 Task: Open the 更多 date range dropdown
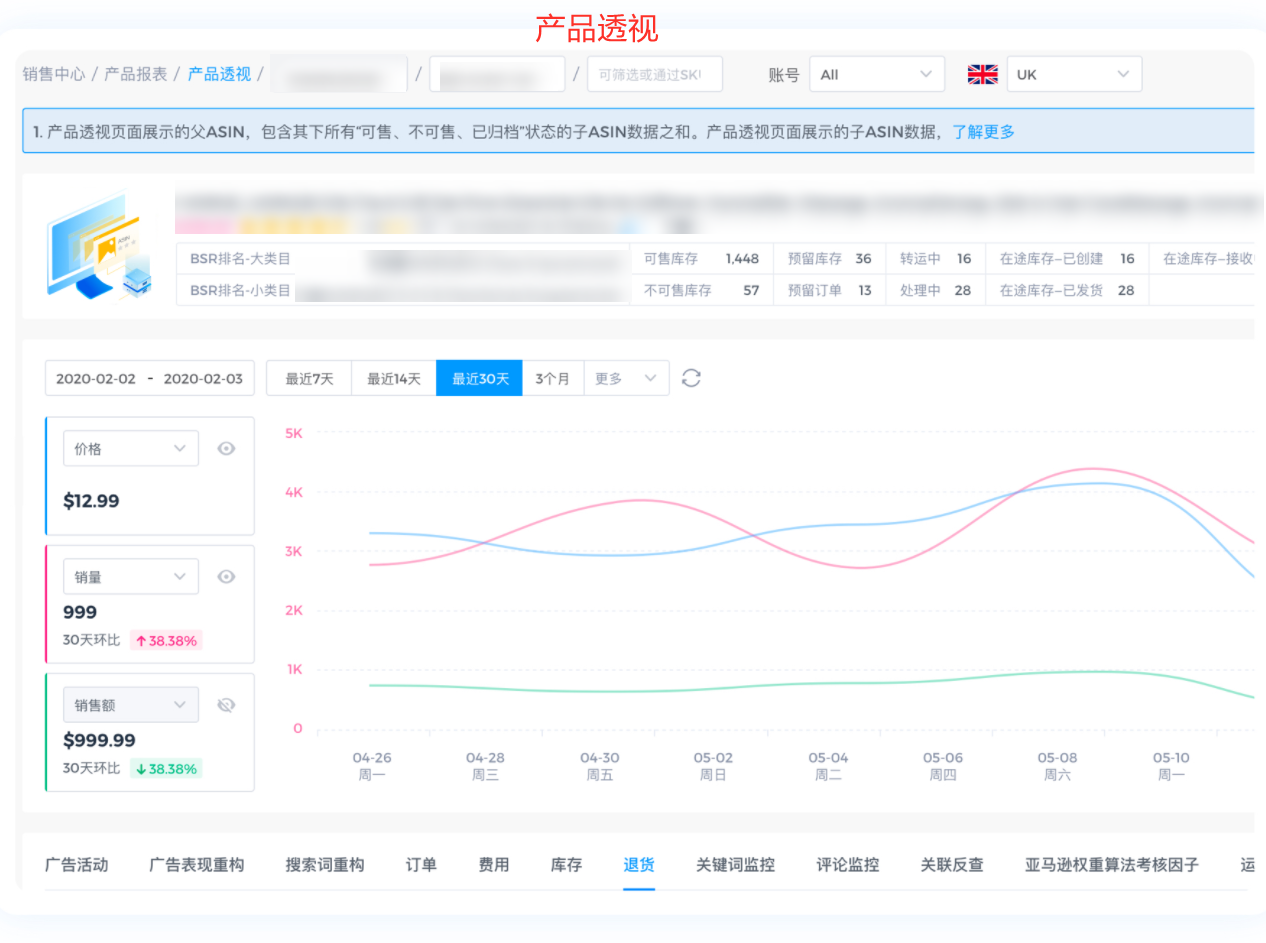pyautogui.click(x=626, y=379)
